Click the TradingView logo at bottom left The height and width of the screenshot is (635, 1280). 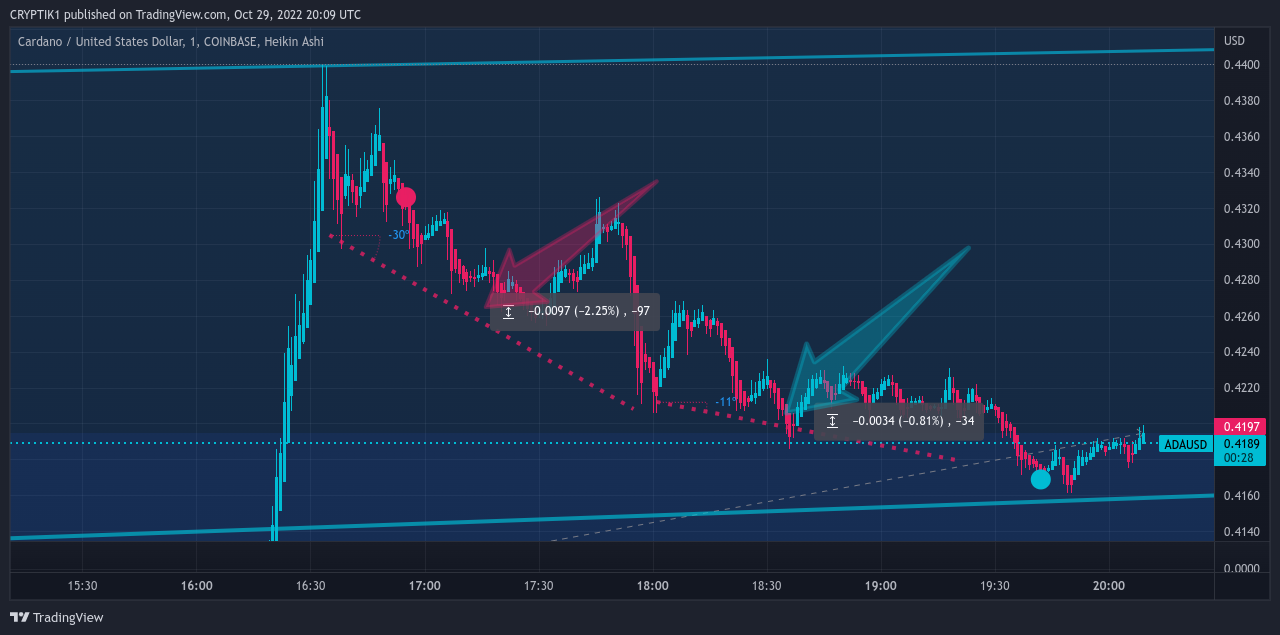57,618
